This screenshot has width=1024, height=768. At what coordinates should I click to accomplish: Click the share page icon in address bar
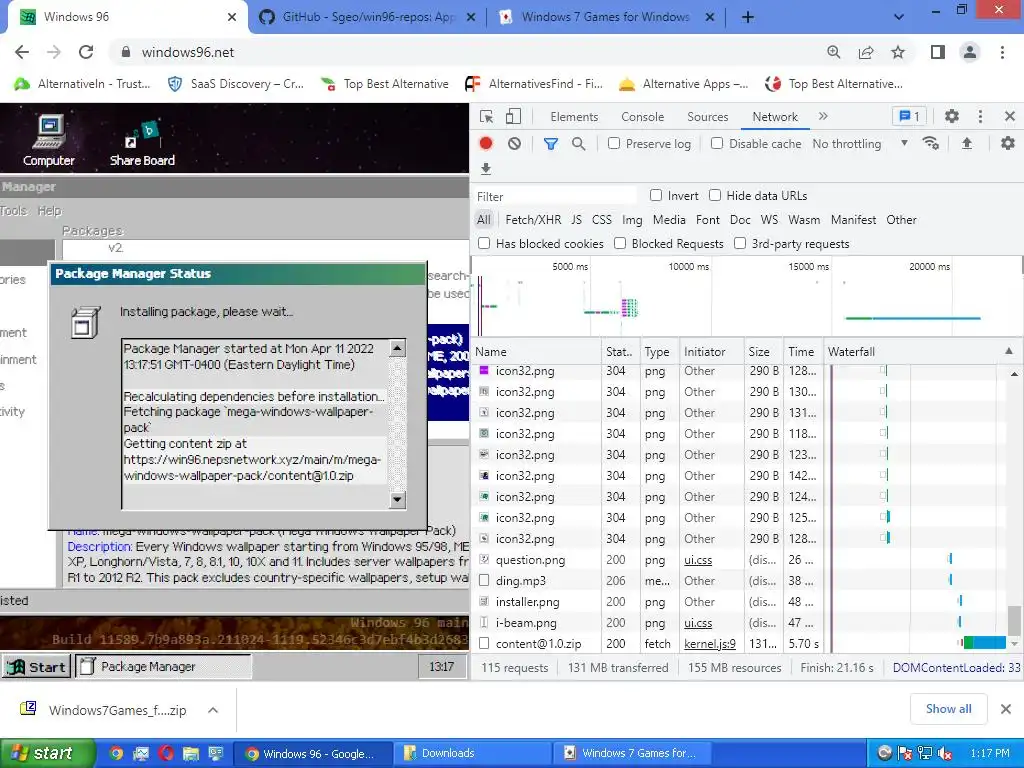[866, 52]
